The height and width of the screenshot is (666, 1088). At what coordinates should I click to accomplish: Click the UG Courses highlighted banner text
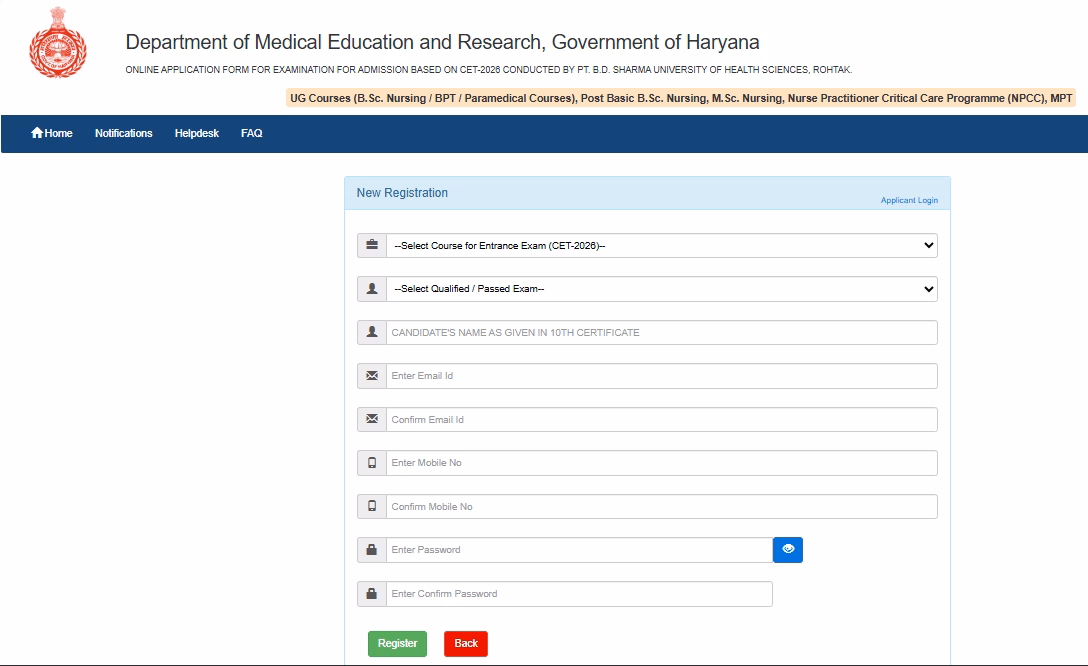681,98
